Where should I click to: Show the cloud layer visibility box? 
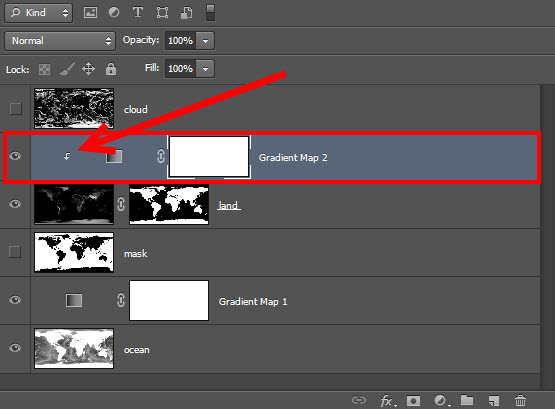point(16,109)
